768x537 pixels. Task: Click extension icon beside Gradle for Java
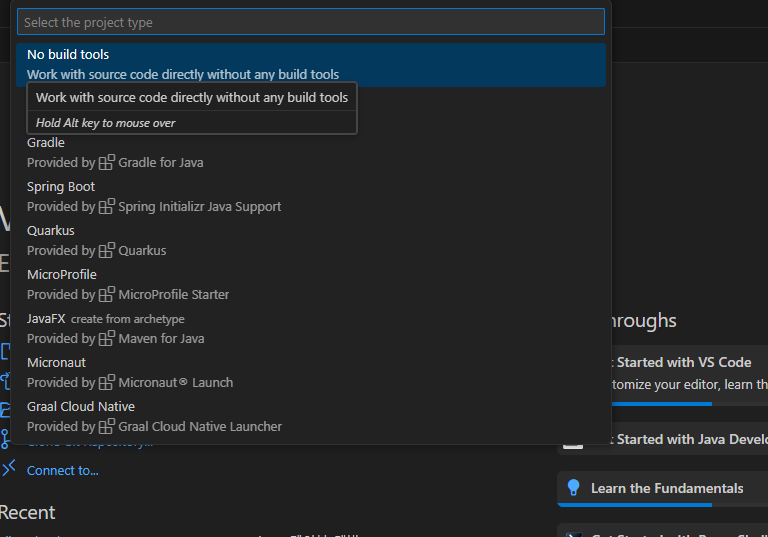coord(107,162)
